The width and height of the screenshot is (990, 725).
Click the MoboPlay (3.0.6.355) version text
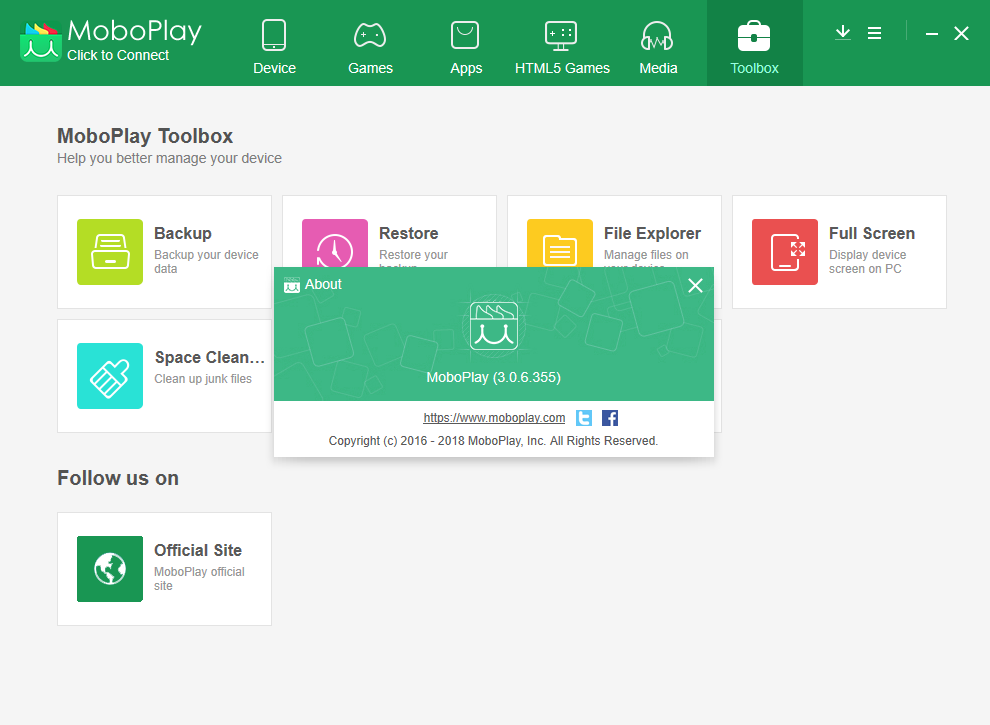click(x=494, y=377)
